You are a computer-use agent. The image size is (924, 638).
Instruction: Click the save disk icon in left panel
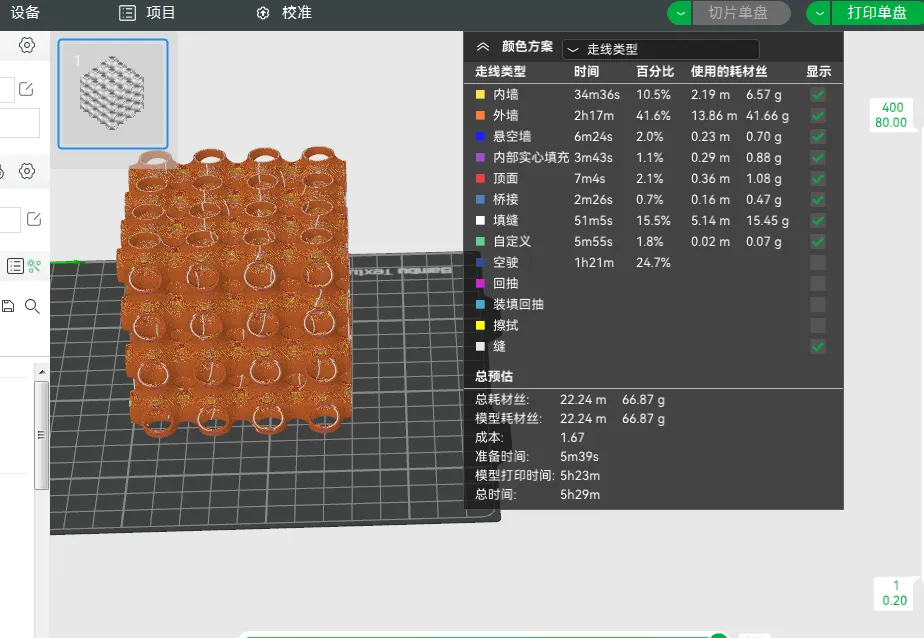[x=8, y=306]
